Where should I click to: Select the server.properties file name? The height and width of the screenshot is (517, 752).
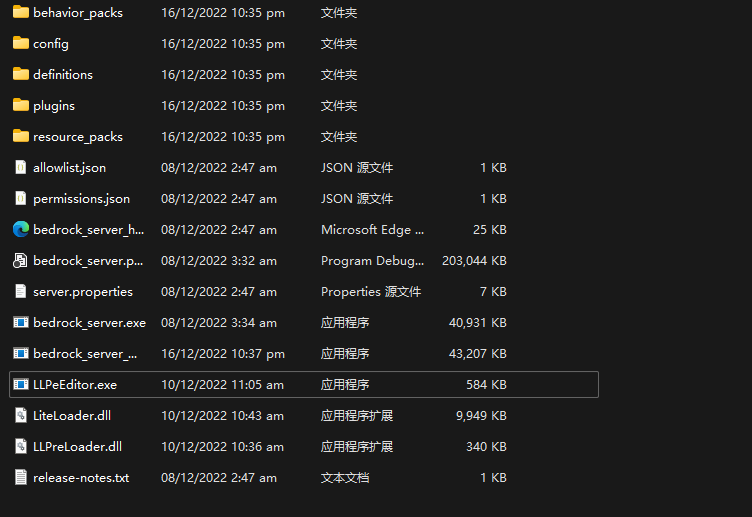coord(83,292)
